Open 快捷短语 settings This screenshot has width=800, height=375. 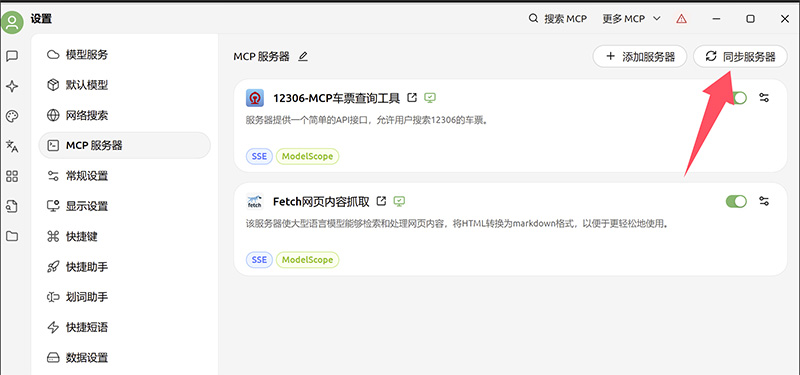coord(124,327)
